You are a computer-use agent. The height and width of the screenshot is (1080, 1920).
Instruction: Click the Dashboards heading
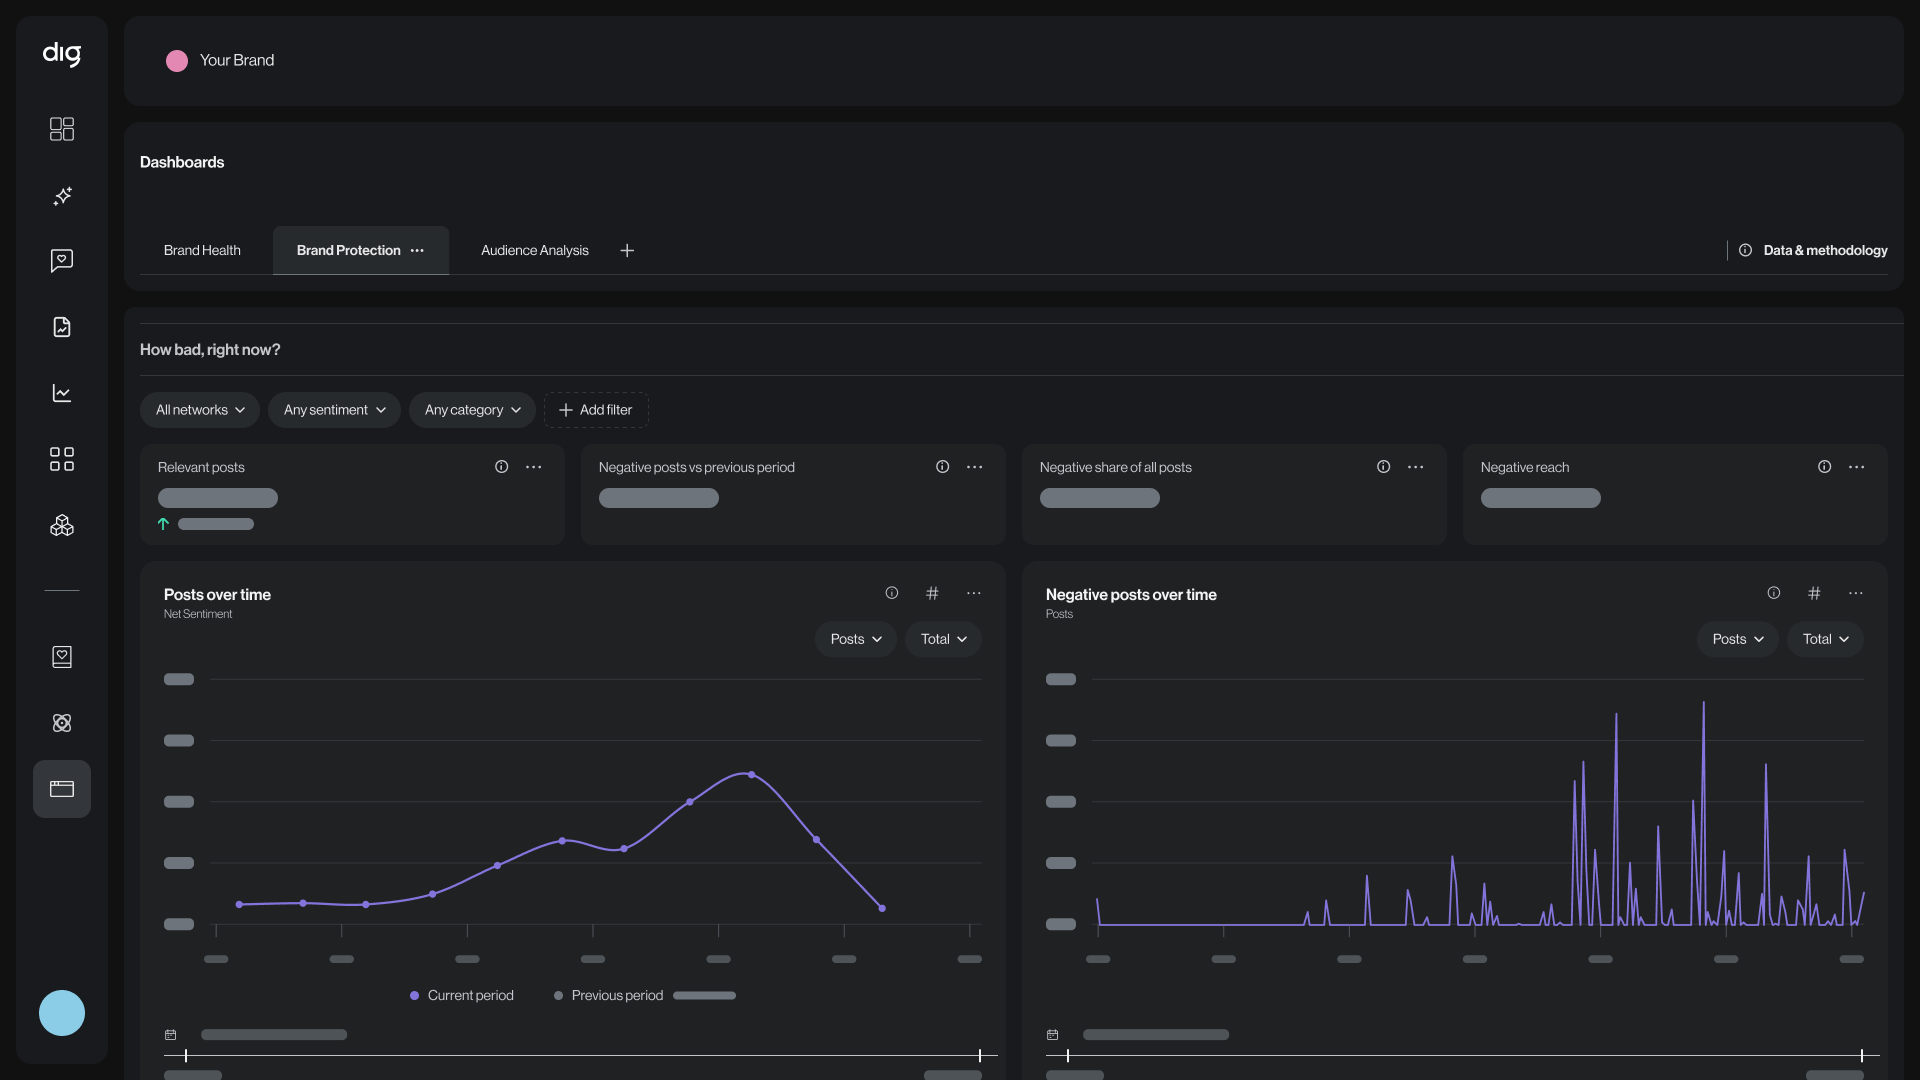[182, 162]
